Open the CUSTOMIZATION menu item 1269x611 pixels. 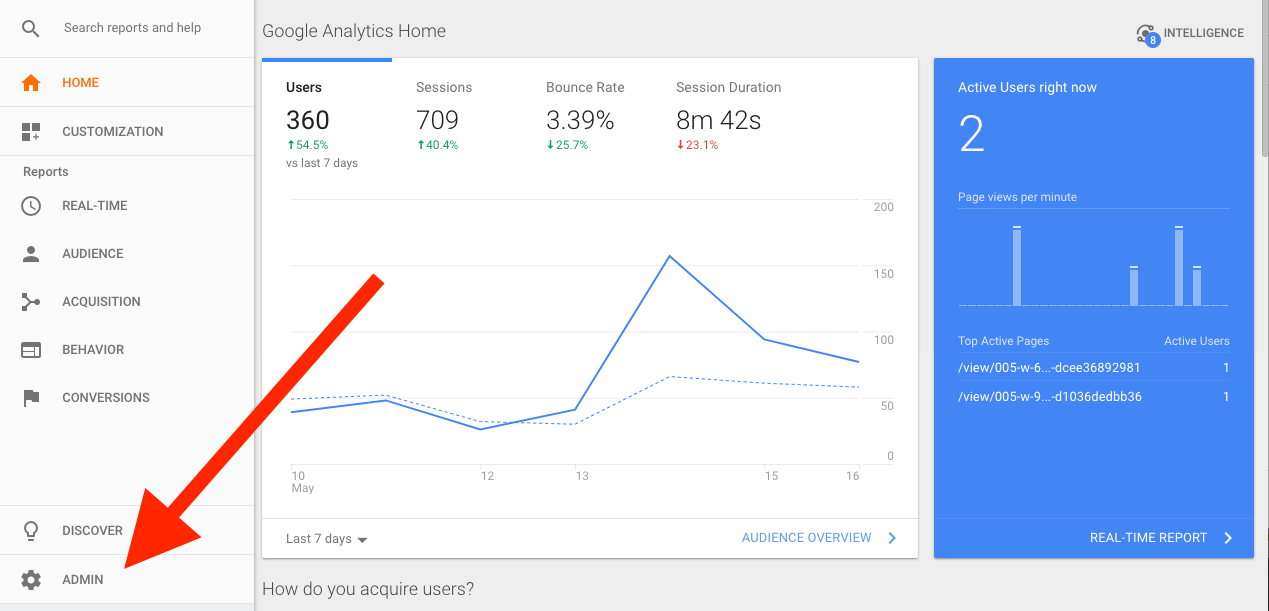[x=127, y=131]
